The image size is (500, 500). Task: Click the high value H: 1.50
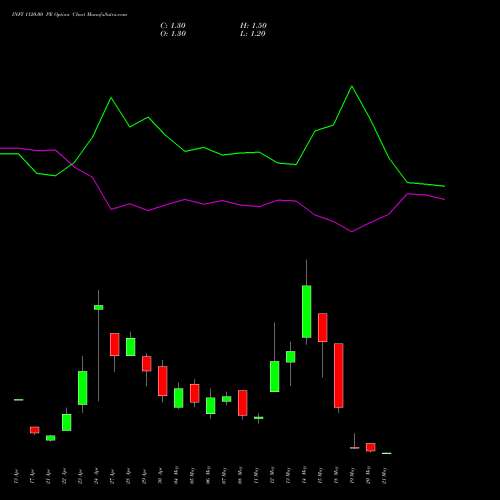tap(253, 26)
